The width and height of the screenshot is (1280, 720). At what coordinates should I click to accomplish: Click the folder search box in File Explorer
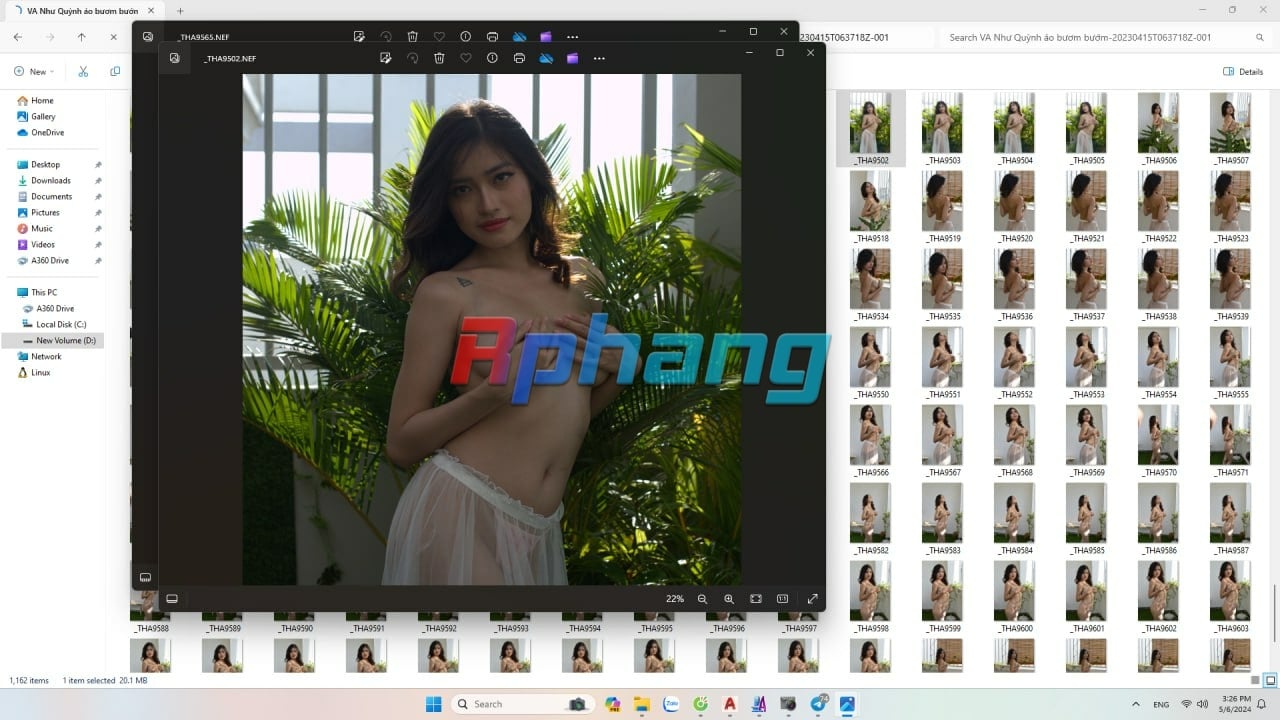pyautogui.click(x=1104, y=37)
